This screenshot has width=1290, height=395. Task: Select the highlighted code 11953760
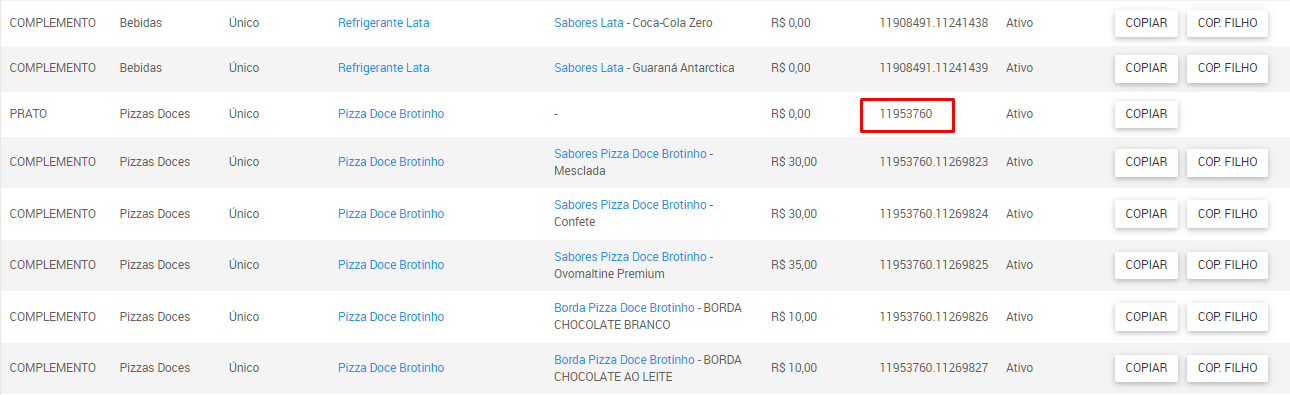(906, 114)
